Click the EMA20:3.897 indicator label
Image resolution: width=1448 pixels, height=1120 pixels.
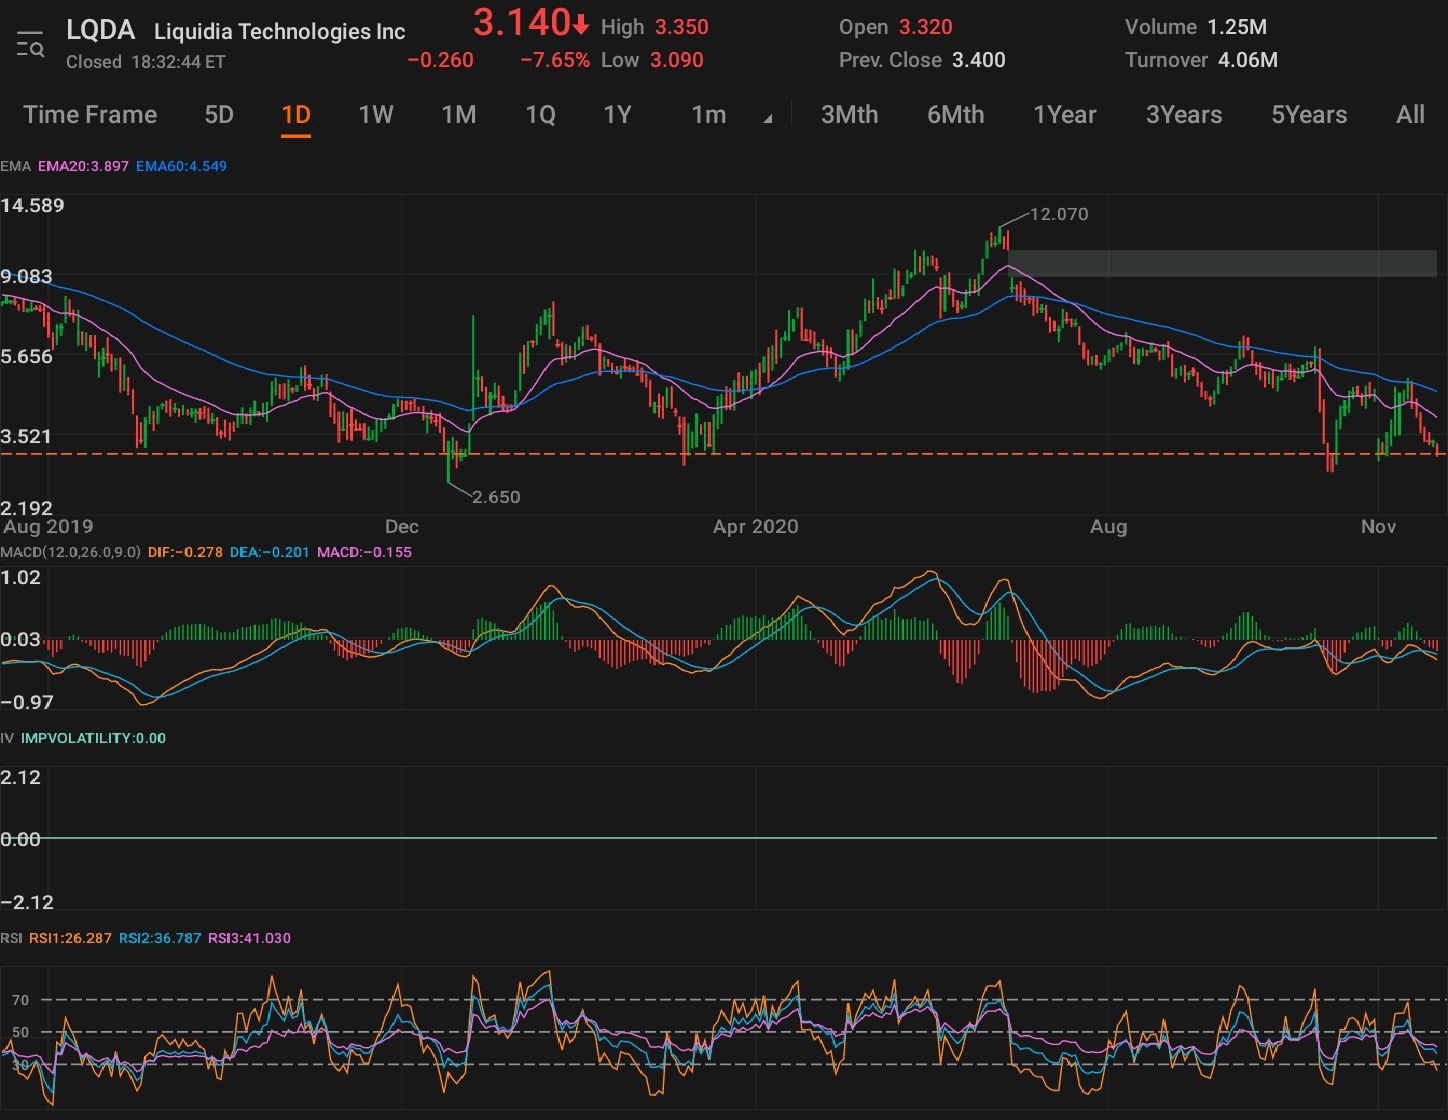click(83, 166)
